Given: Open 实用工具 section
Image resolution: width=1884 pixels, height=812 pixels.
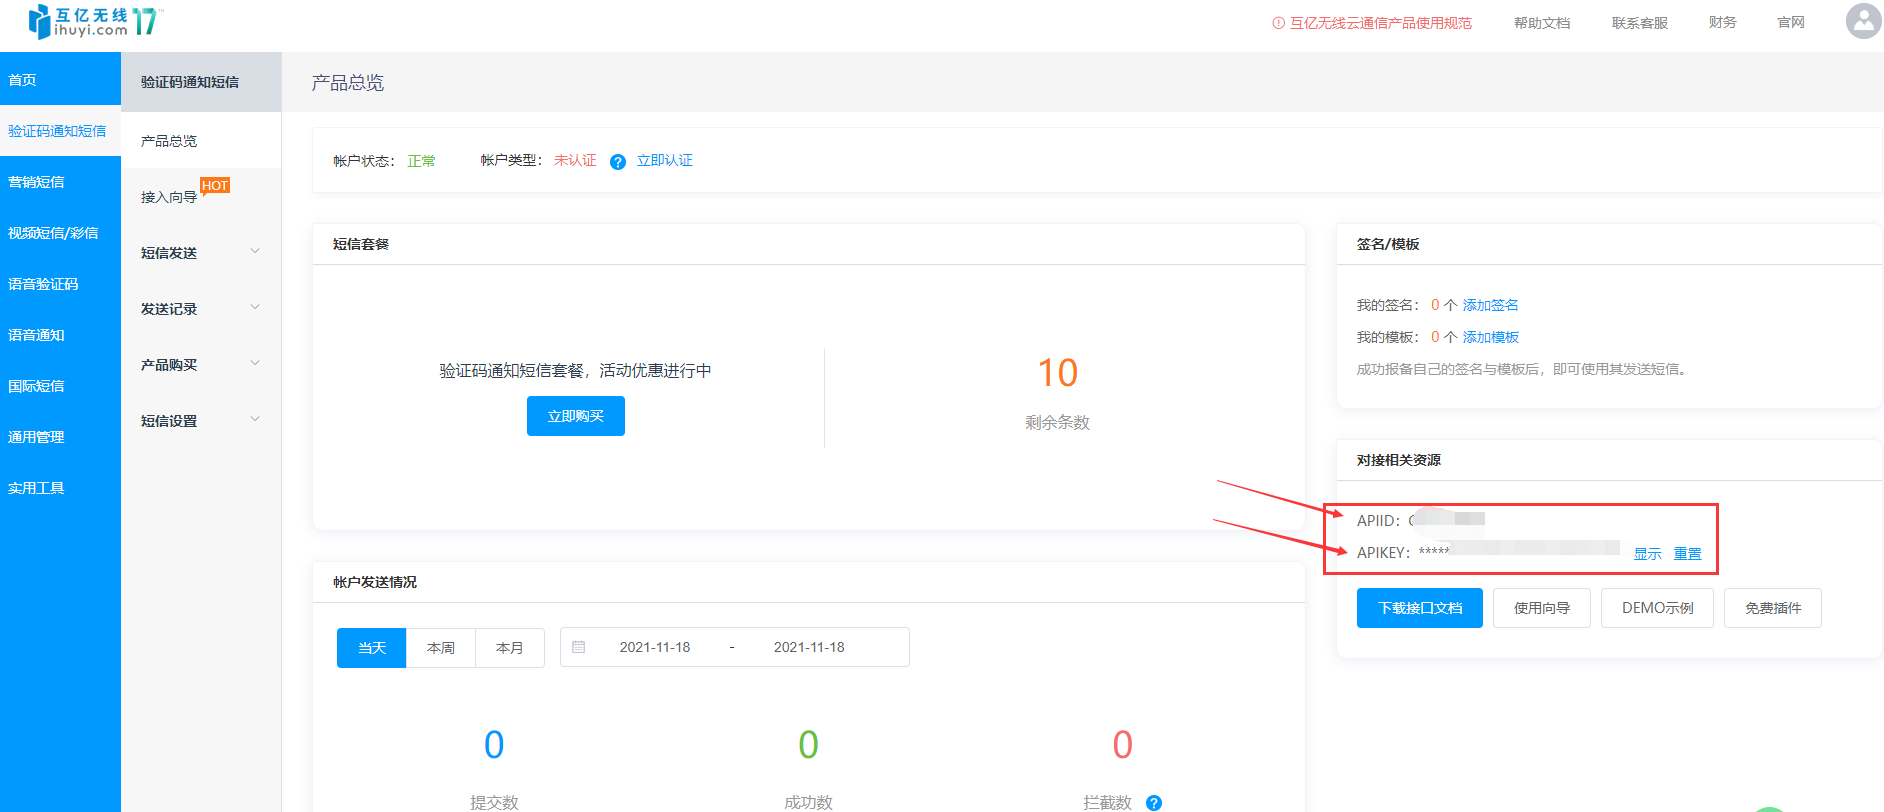Looking at the screenshot, I should click(60, 488).
